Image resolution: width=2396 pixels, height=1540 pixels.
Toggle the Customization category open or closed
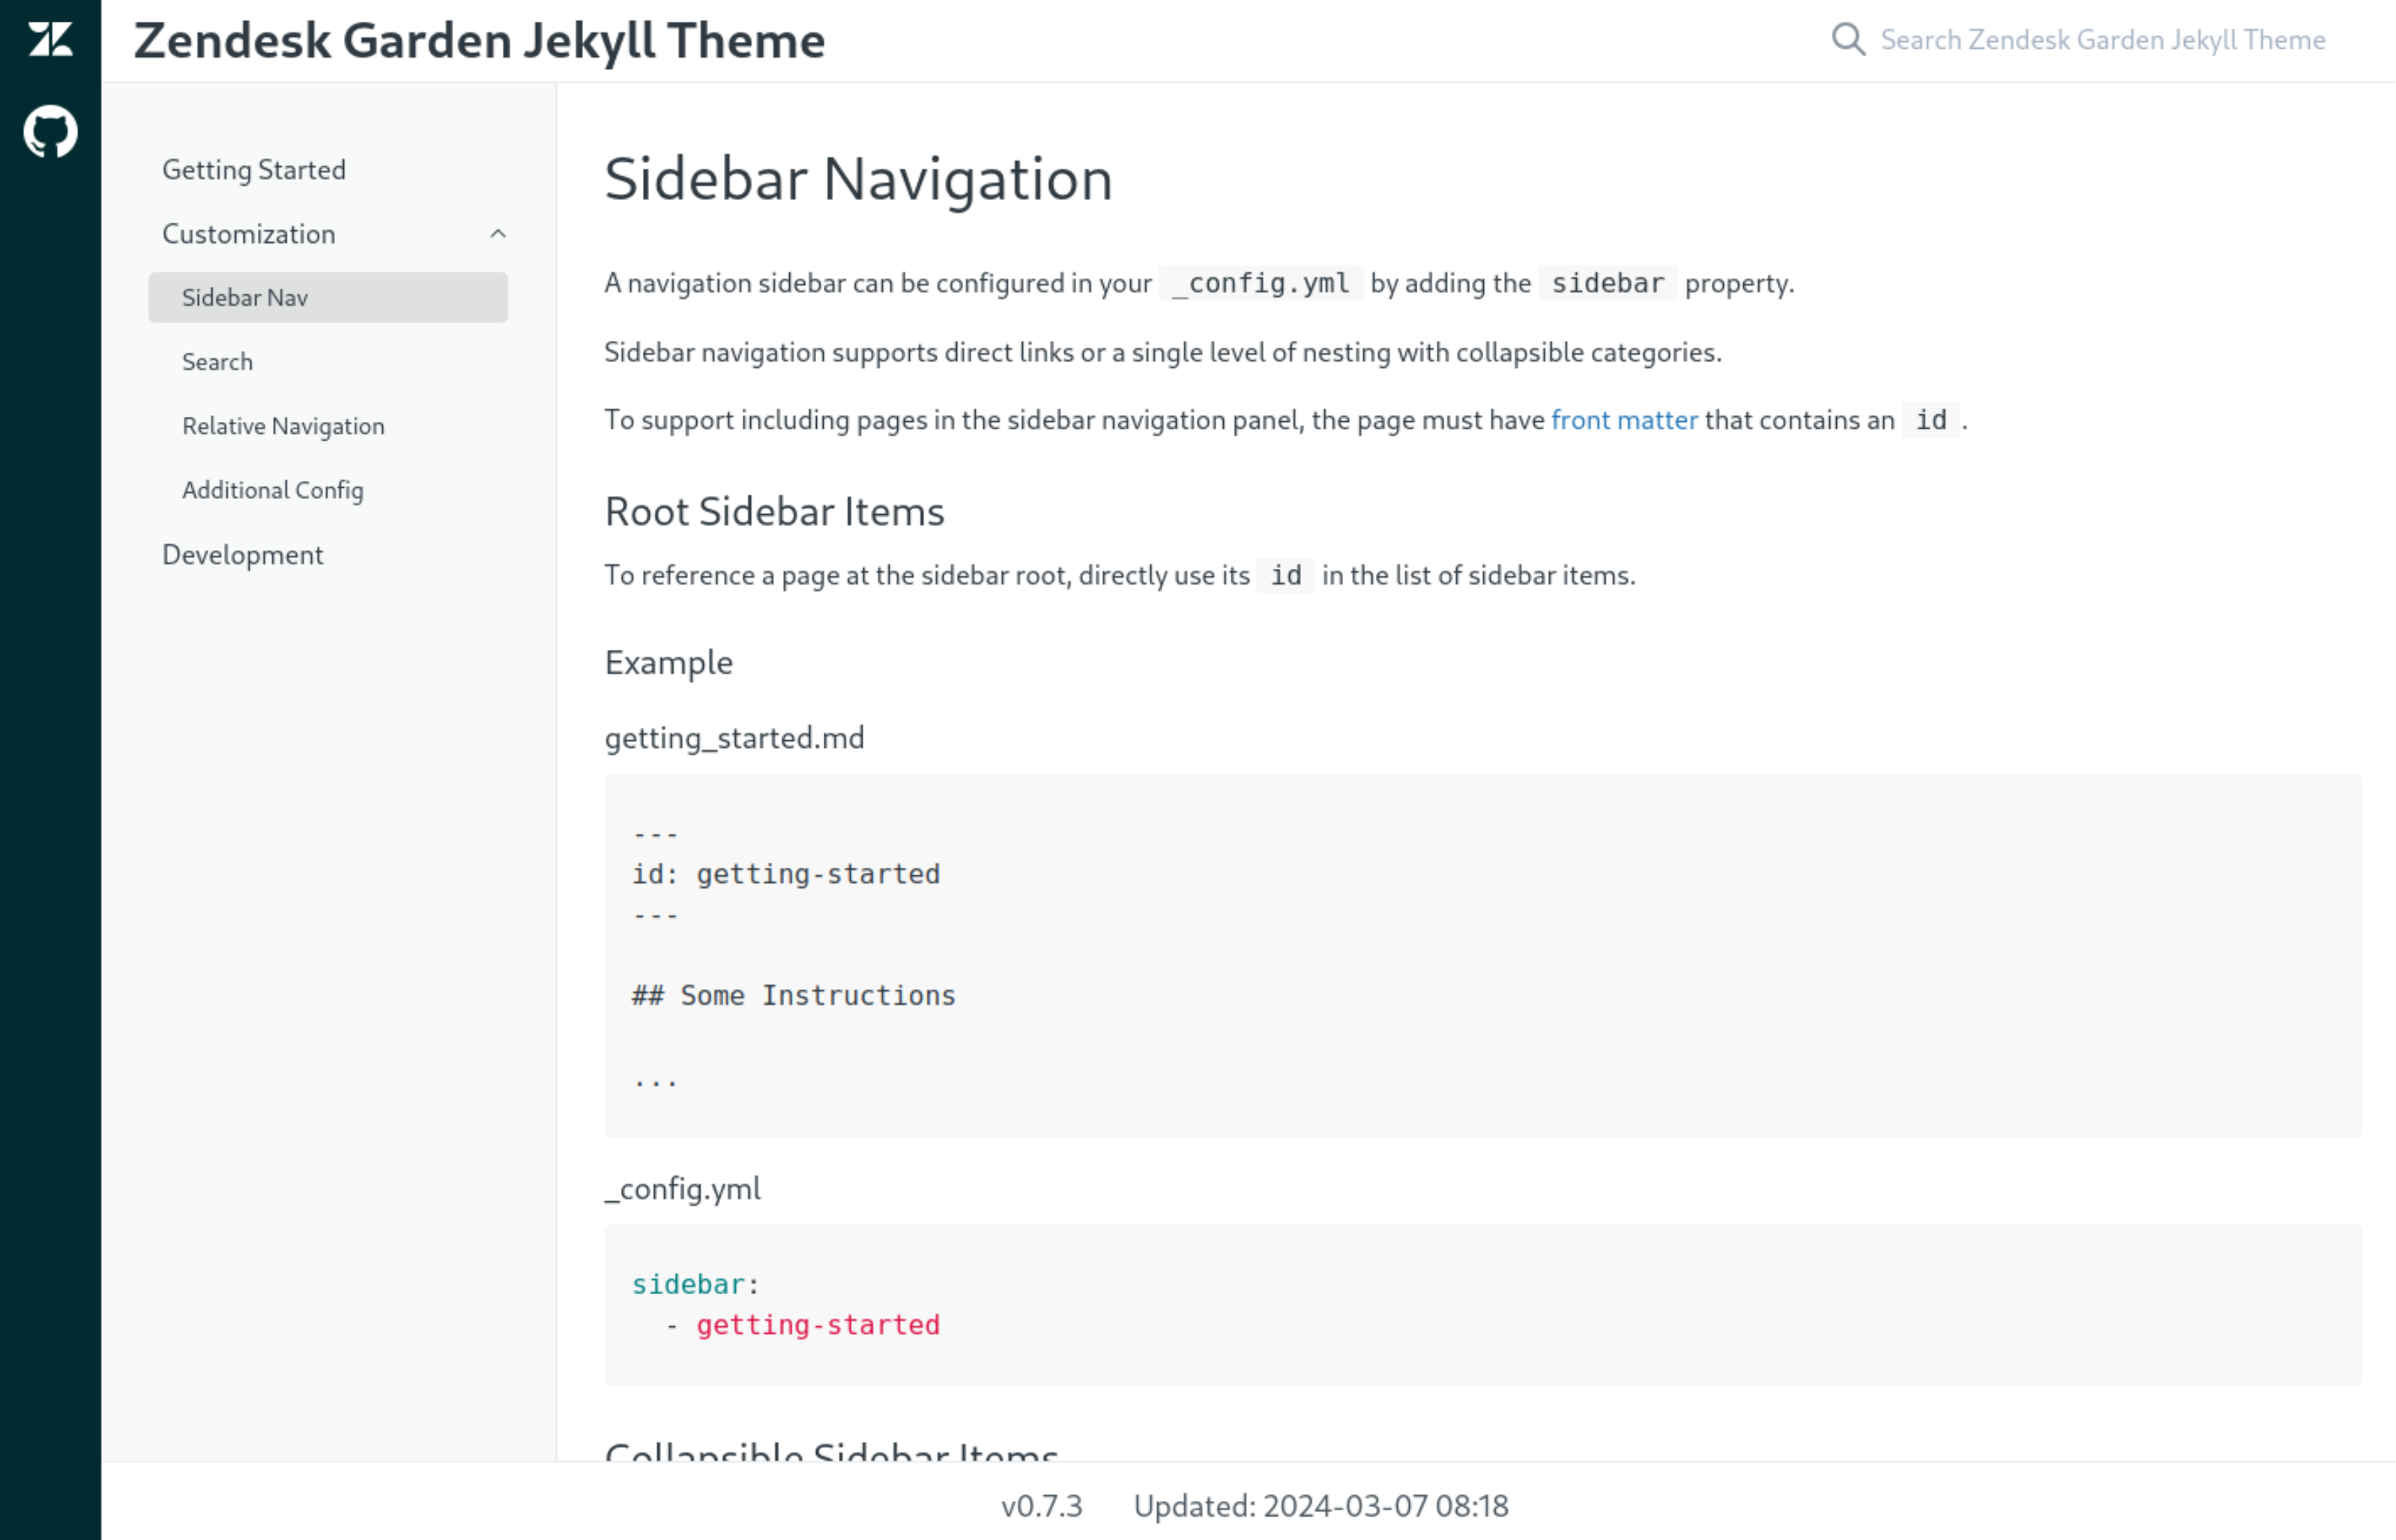pos(247,233)
